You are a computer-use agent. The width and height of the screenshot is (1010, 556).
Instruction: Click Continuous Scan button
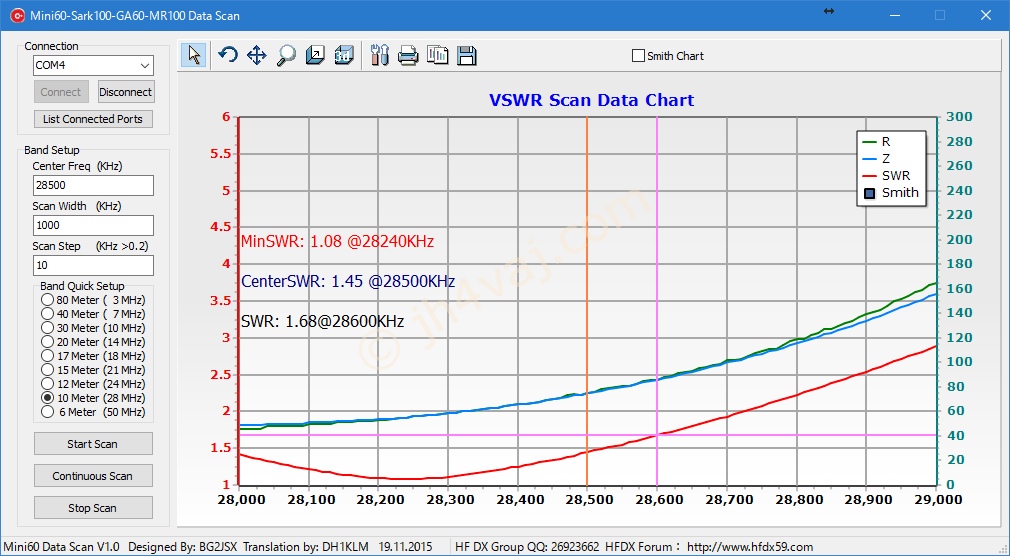click(93, 476)
